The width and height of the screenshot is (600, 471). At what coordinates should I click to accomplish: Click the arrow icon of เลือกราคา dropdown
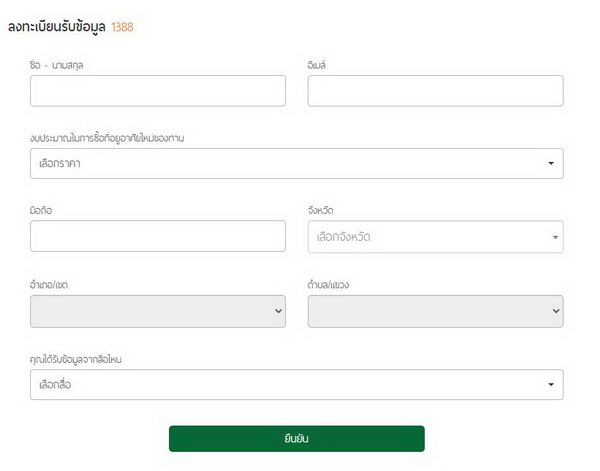[x=551, y=163]
